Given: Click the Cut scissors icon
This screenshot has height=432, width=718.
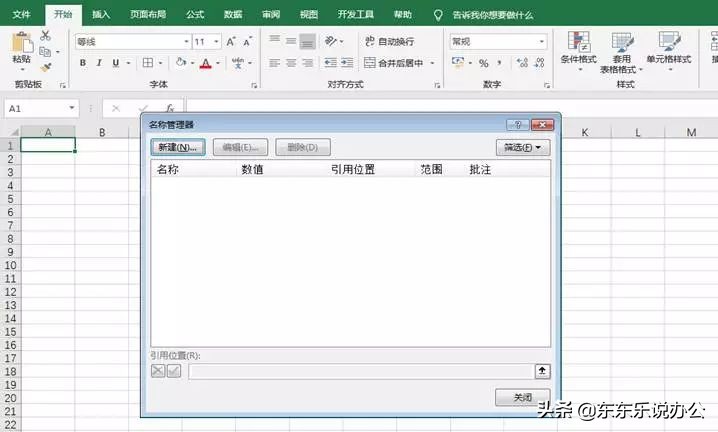Looking at the screenshot, I should click(x=45, y=35).
